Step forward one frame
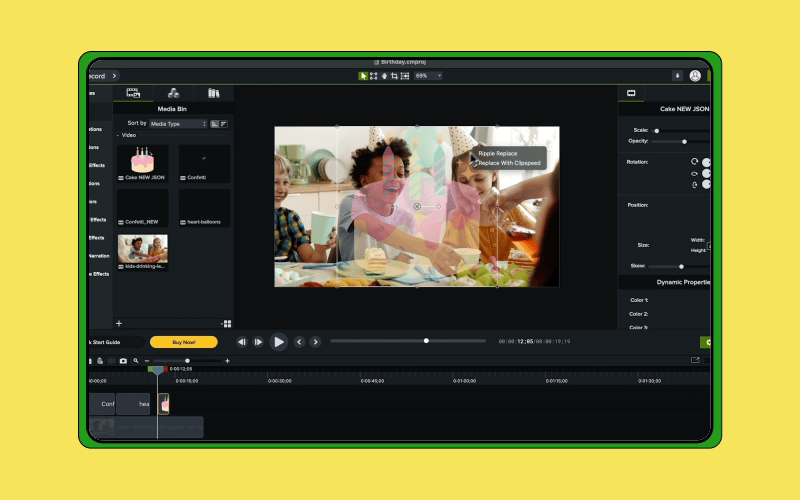The height and width of the screenshot is (500, 800). coord(258,342)
